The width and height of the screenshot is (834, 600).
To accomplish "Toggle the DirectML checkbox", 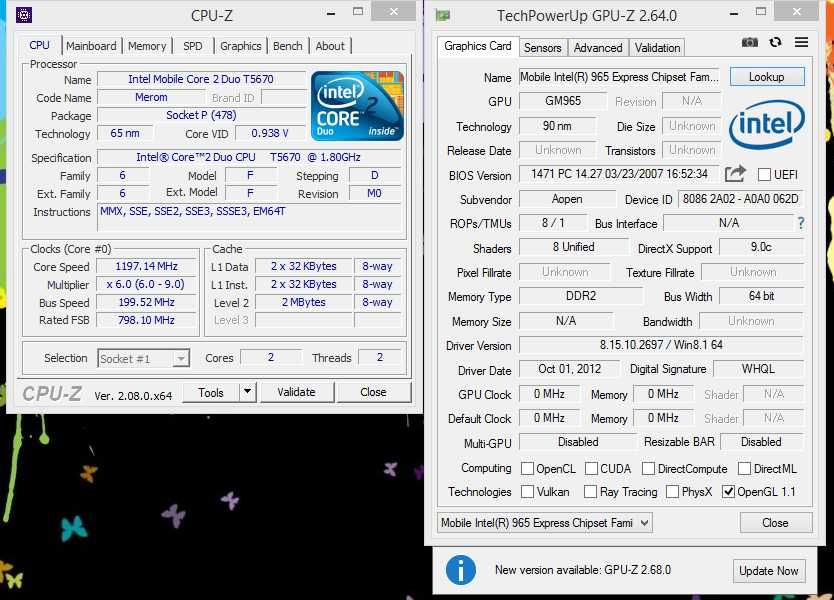I will [x=744, y=468].
